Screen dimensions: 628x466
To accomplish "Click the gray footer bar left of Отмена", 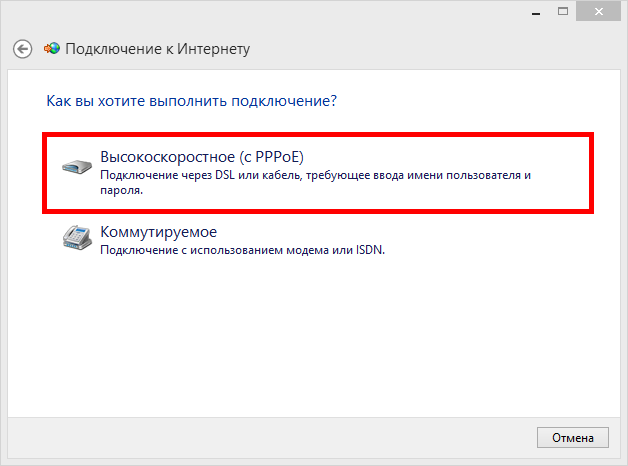I will pos(270,437).
